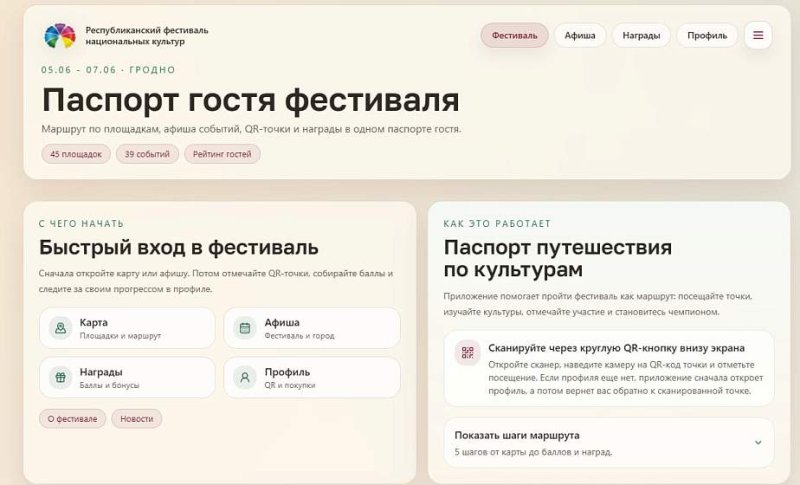Click the 45 площадок chip
This screenshot has height=485, width=800.
tap(76, 154)
